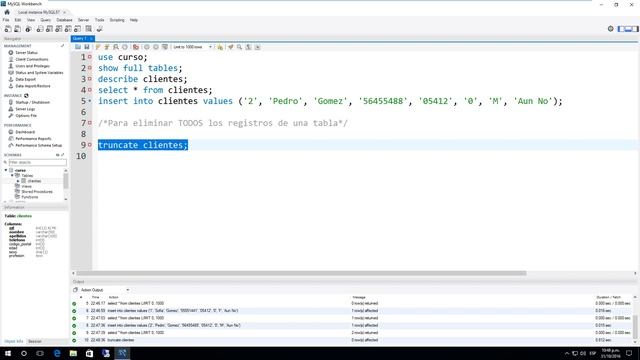Select the Stored Procedures tree item
Viewport: 640px width, 360px height.
pos(37,191)
